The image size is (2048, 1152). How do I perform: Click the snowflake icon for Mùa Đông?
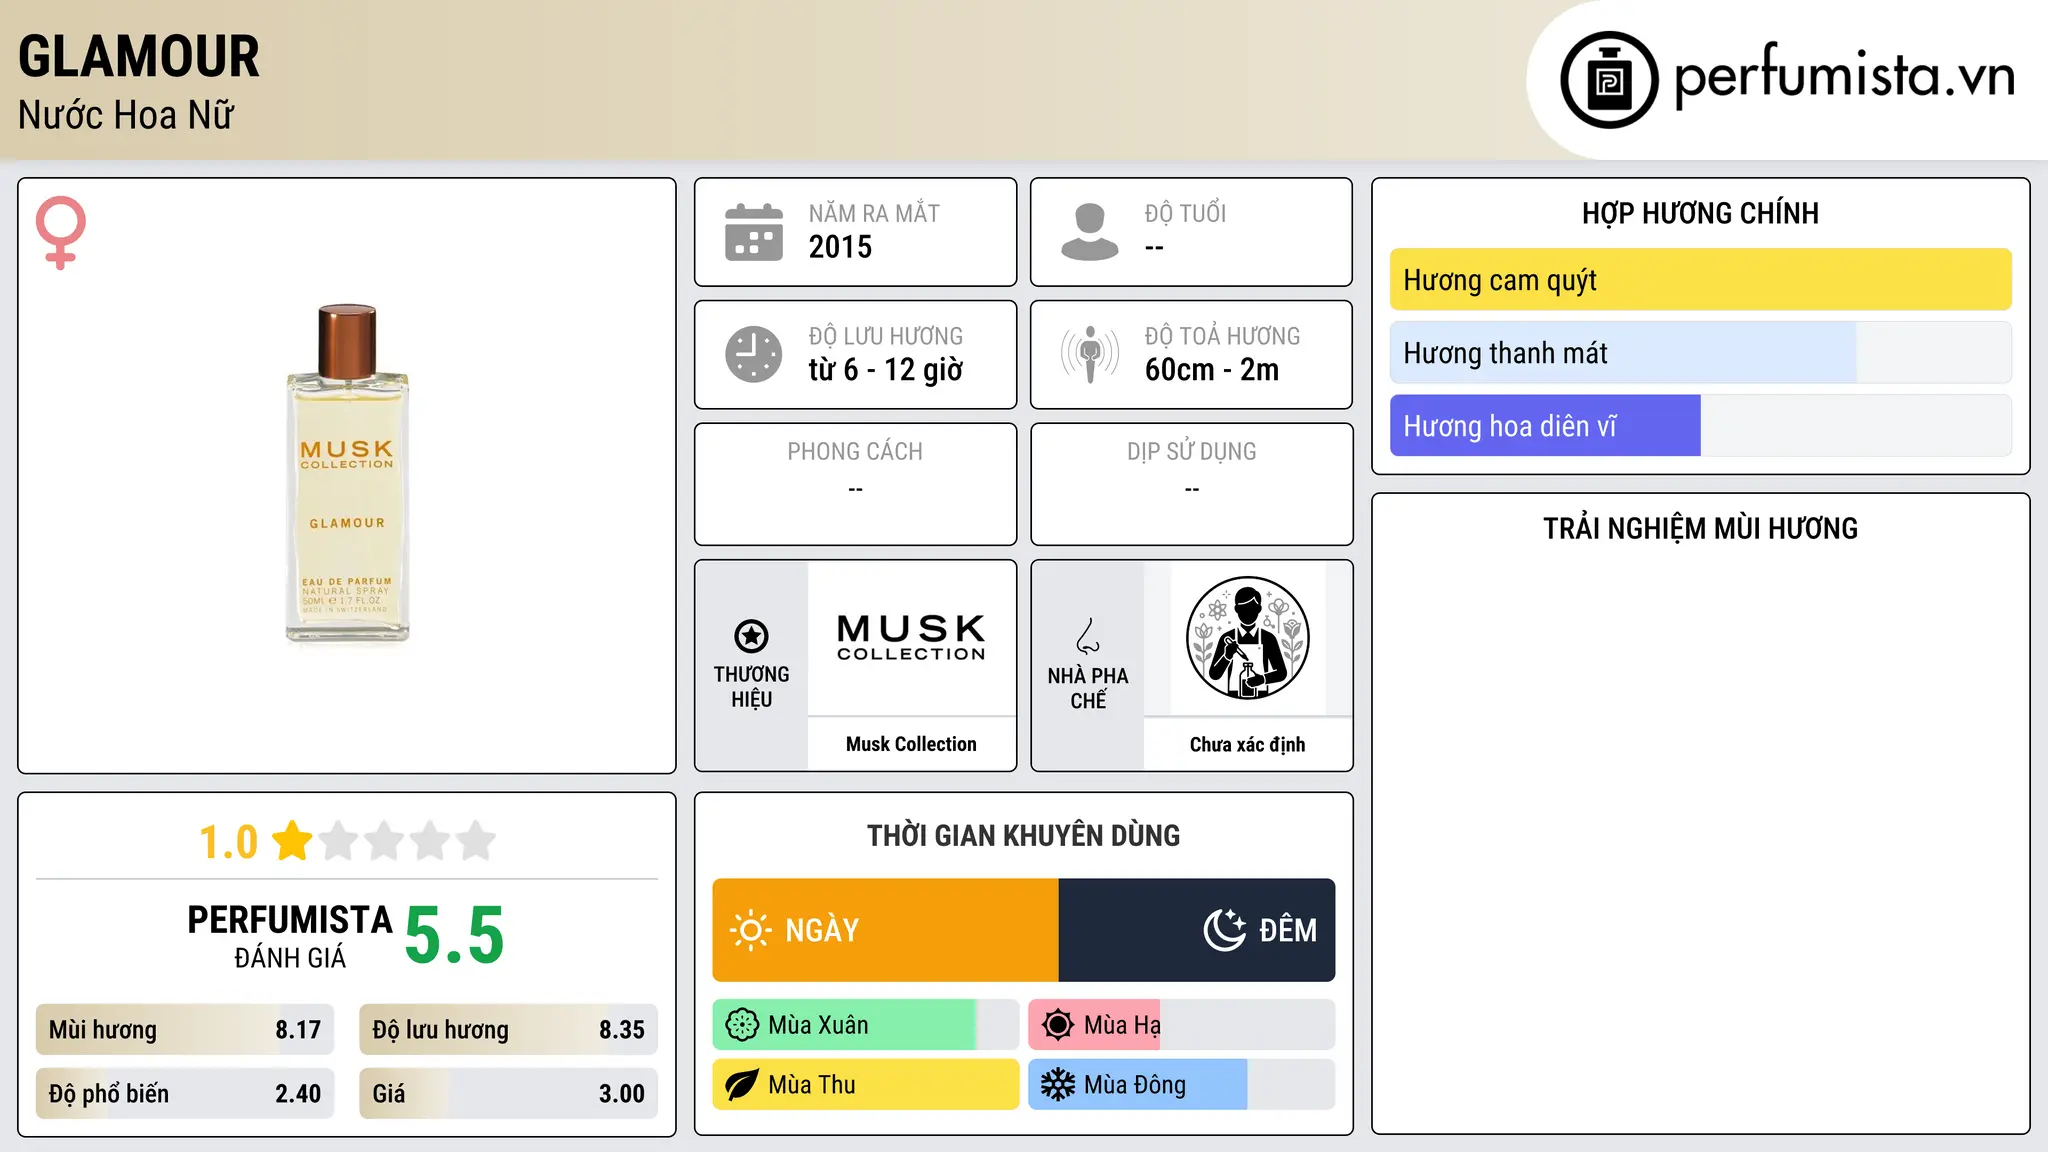pos(1058,1085)
